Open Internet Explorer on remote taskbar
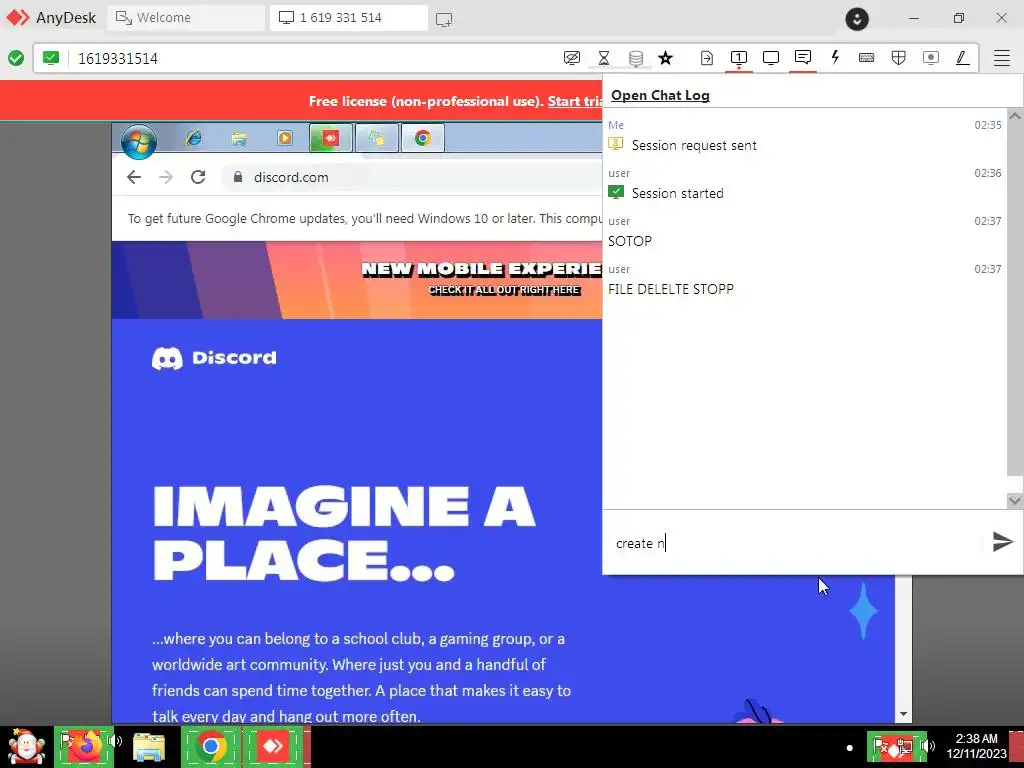The image size is (1024, 768). click(x=194, y=138)
